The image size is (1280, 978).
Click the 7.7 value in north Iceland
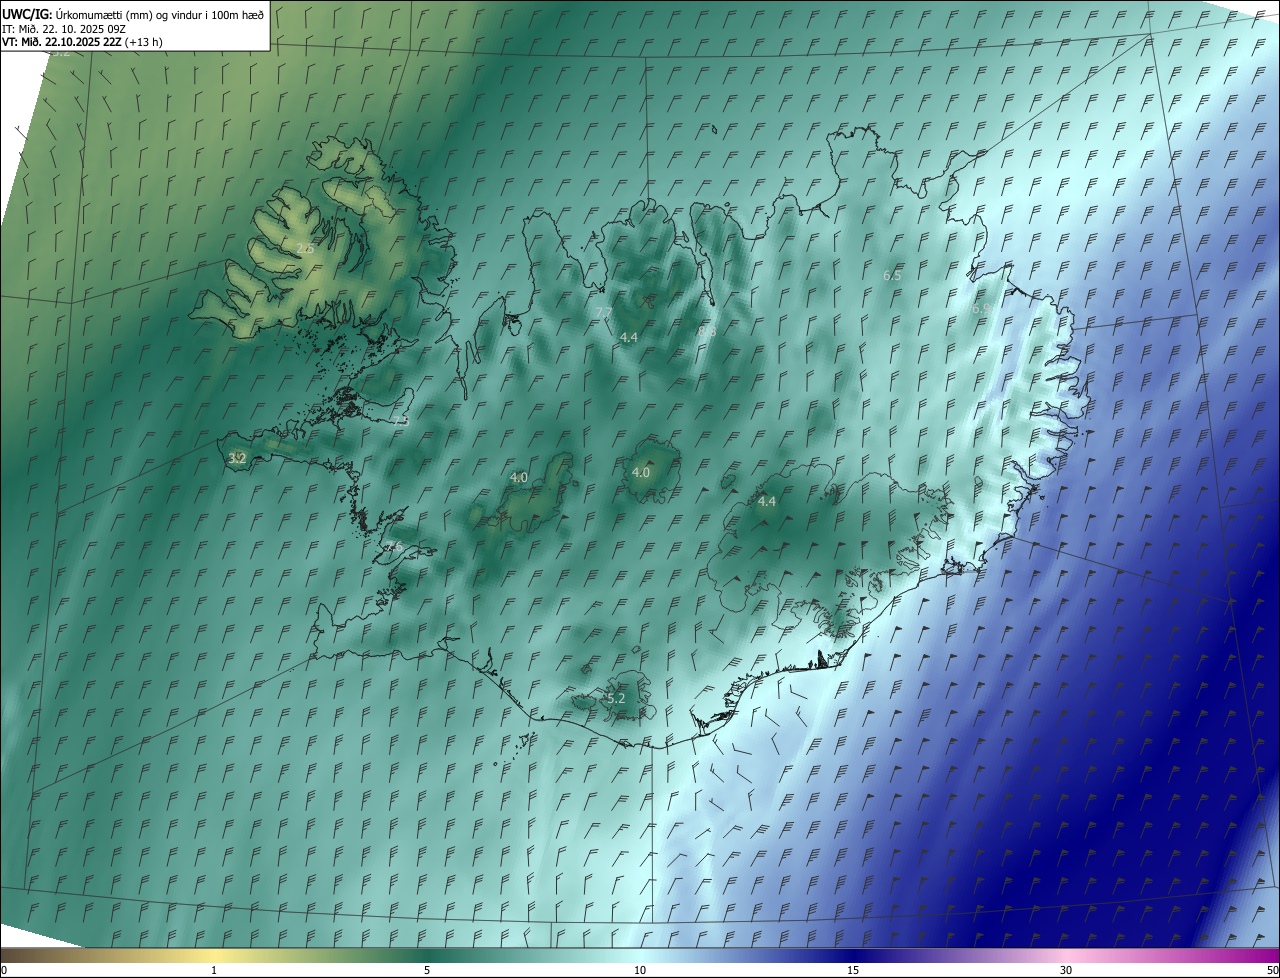pyautogui.click(x=603, y=313)
